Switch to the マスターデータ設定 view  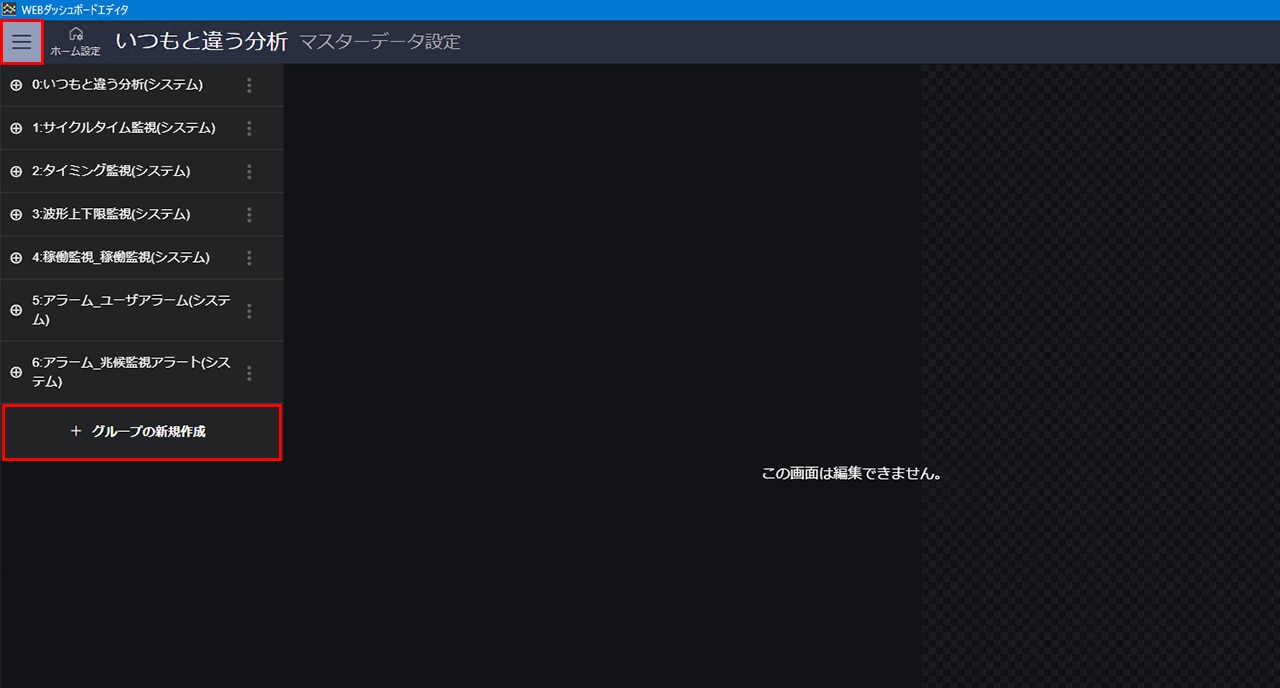[x=380, y=42]
